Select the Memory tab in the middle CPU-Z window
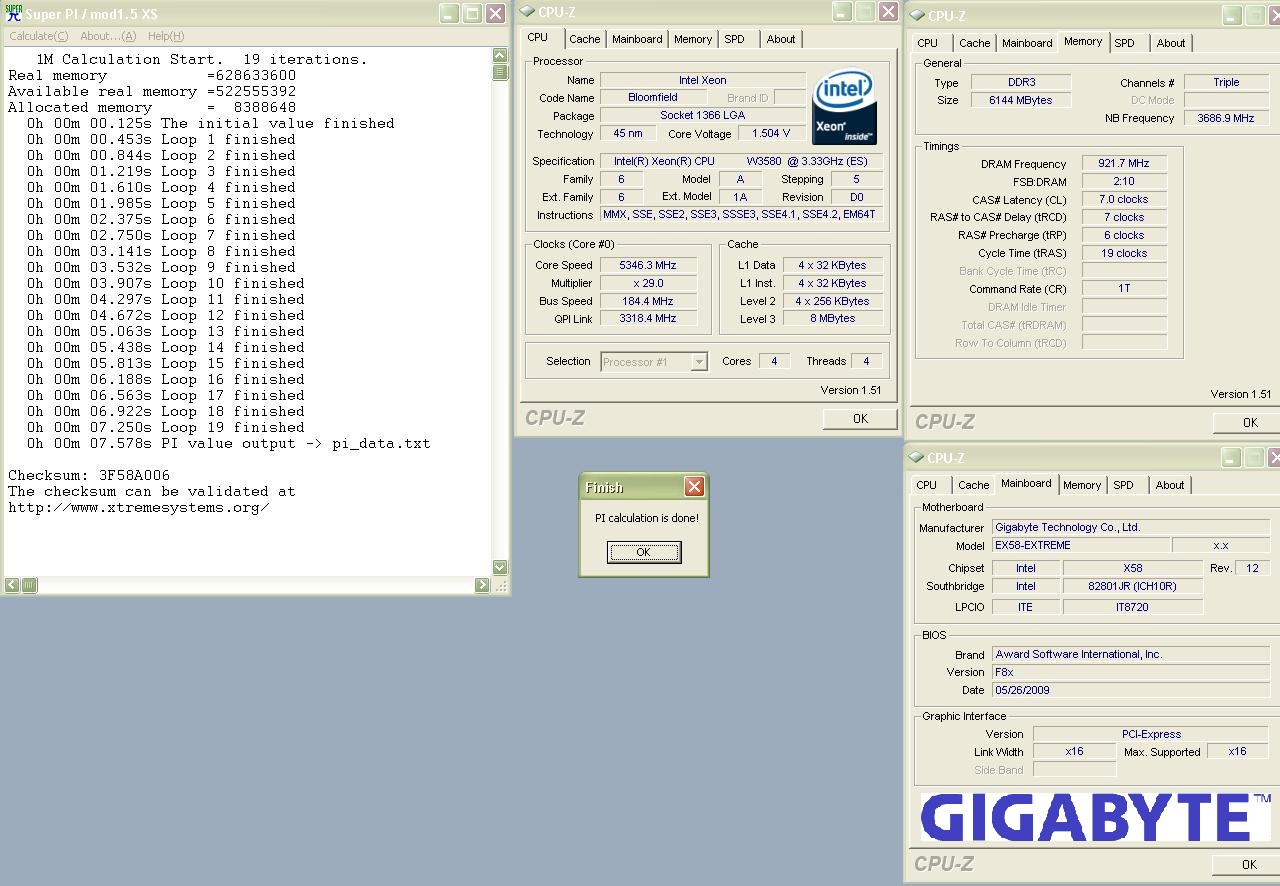 coord(693,39)
